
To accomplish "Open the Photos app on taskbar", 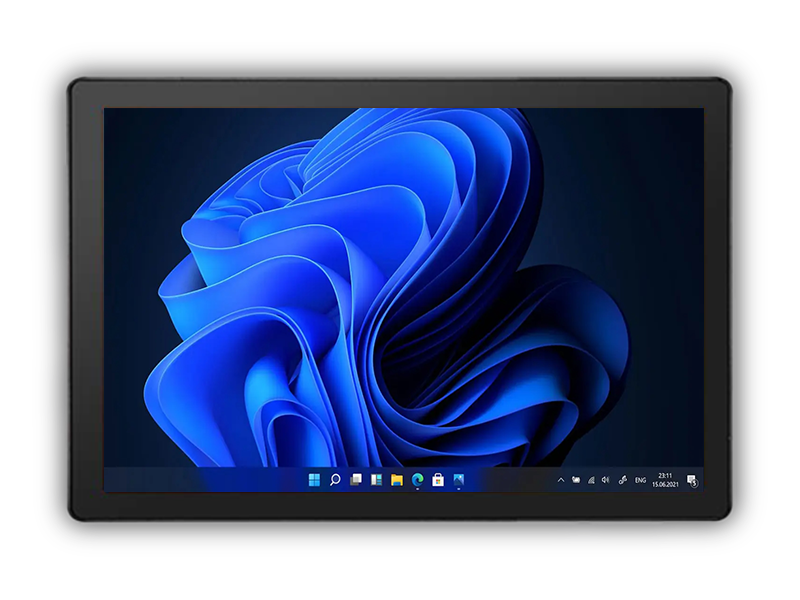I will pyautogui.click(x=459, y=480).
